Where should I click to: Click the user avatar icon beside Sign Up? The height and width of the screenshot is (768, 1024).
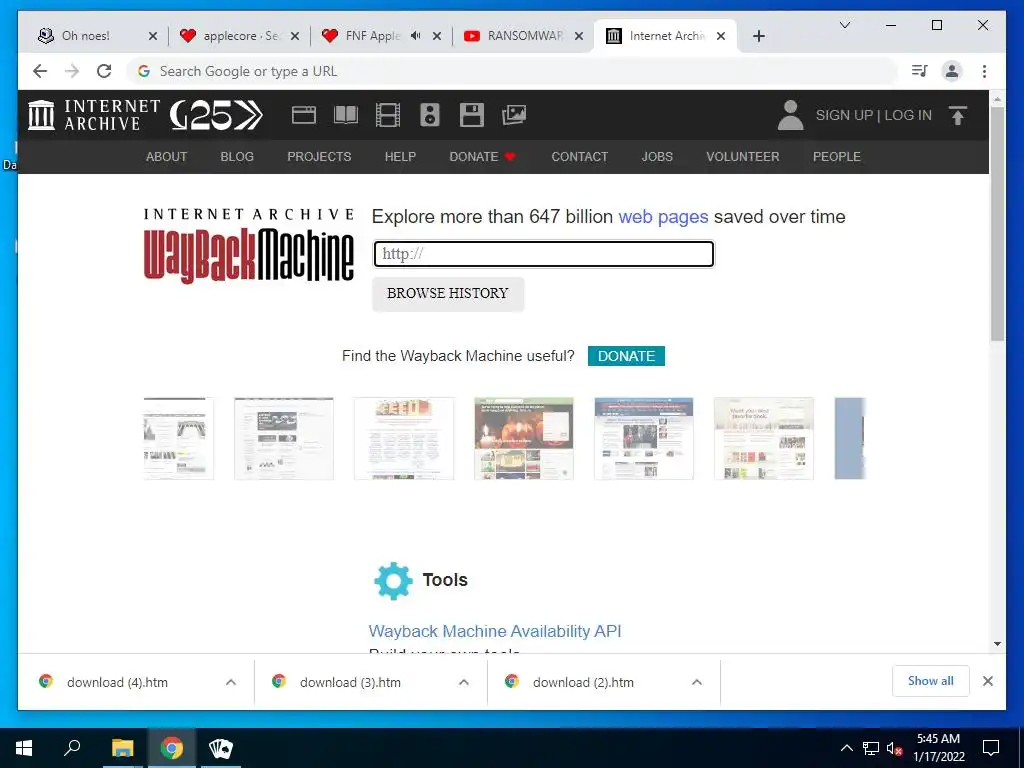pos(790,115)
